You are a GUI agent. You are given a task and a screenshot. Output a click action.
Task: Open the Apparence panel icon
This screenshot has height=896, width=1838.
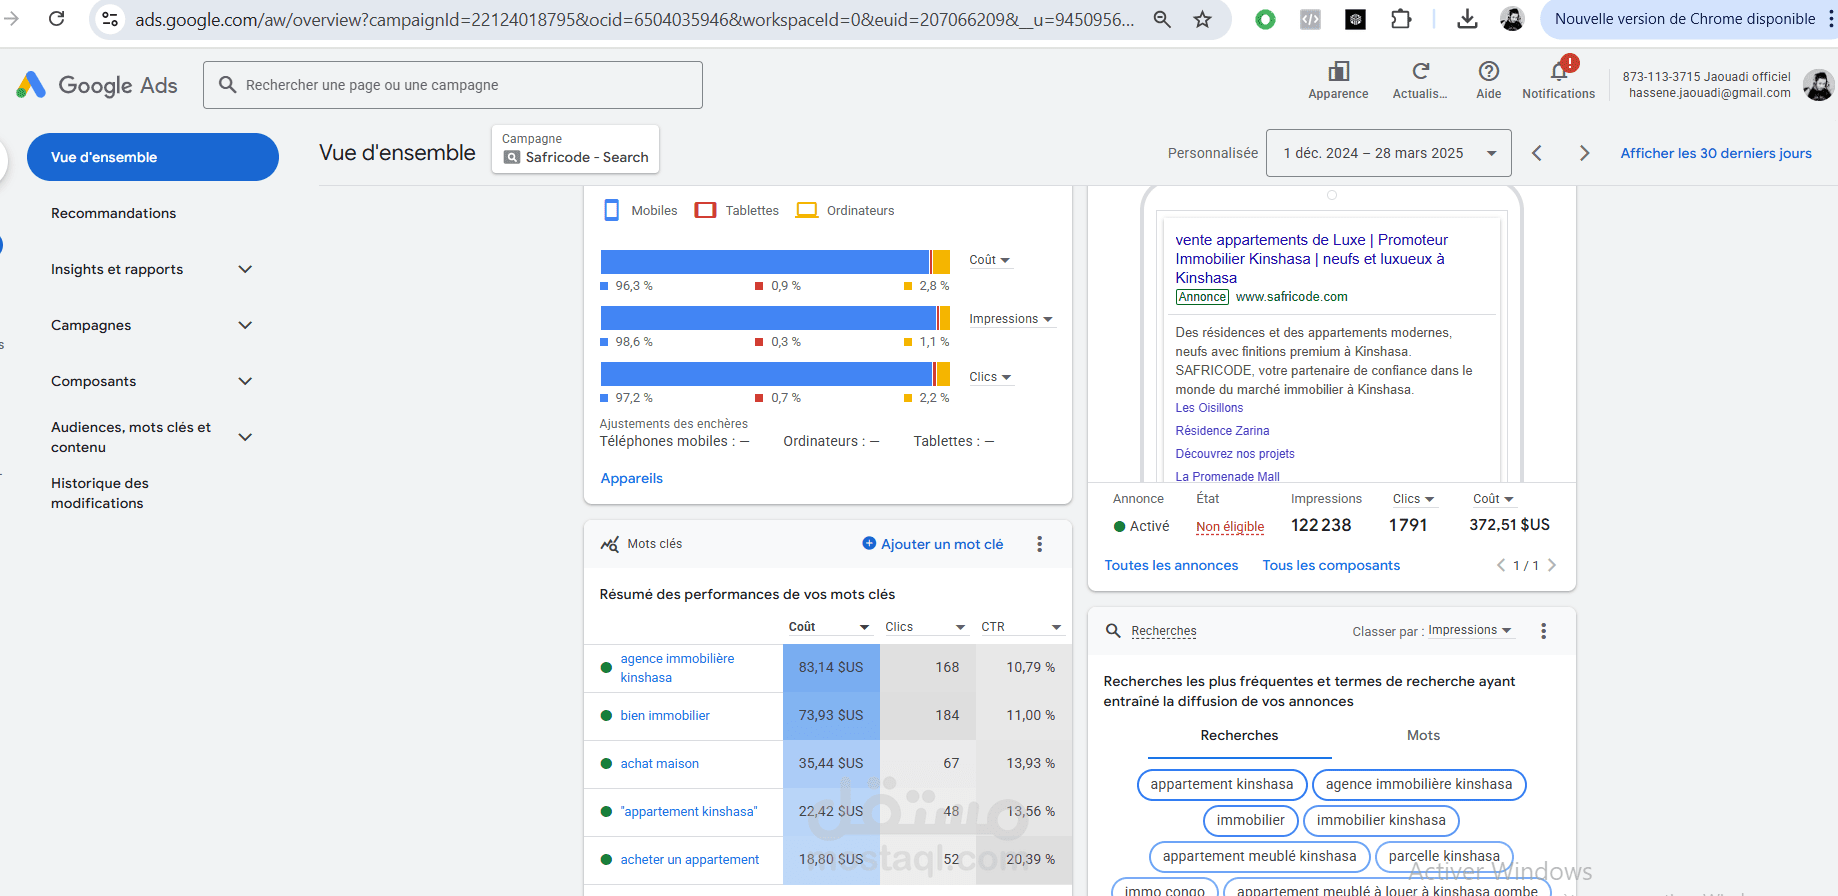1338,71
